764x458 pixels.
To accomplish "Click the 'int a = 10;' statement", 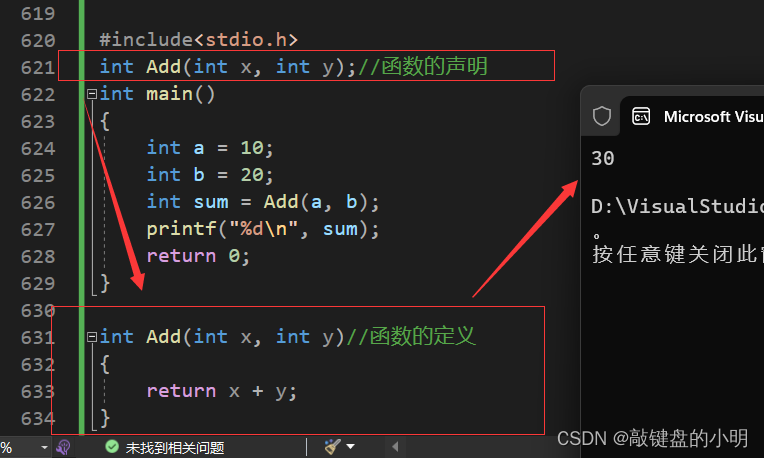I will [210, 148].
